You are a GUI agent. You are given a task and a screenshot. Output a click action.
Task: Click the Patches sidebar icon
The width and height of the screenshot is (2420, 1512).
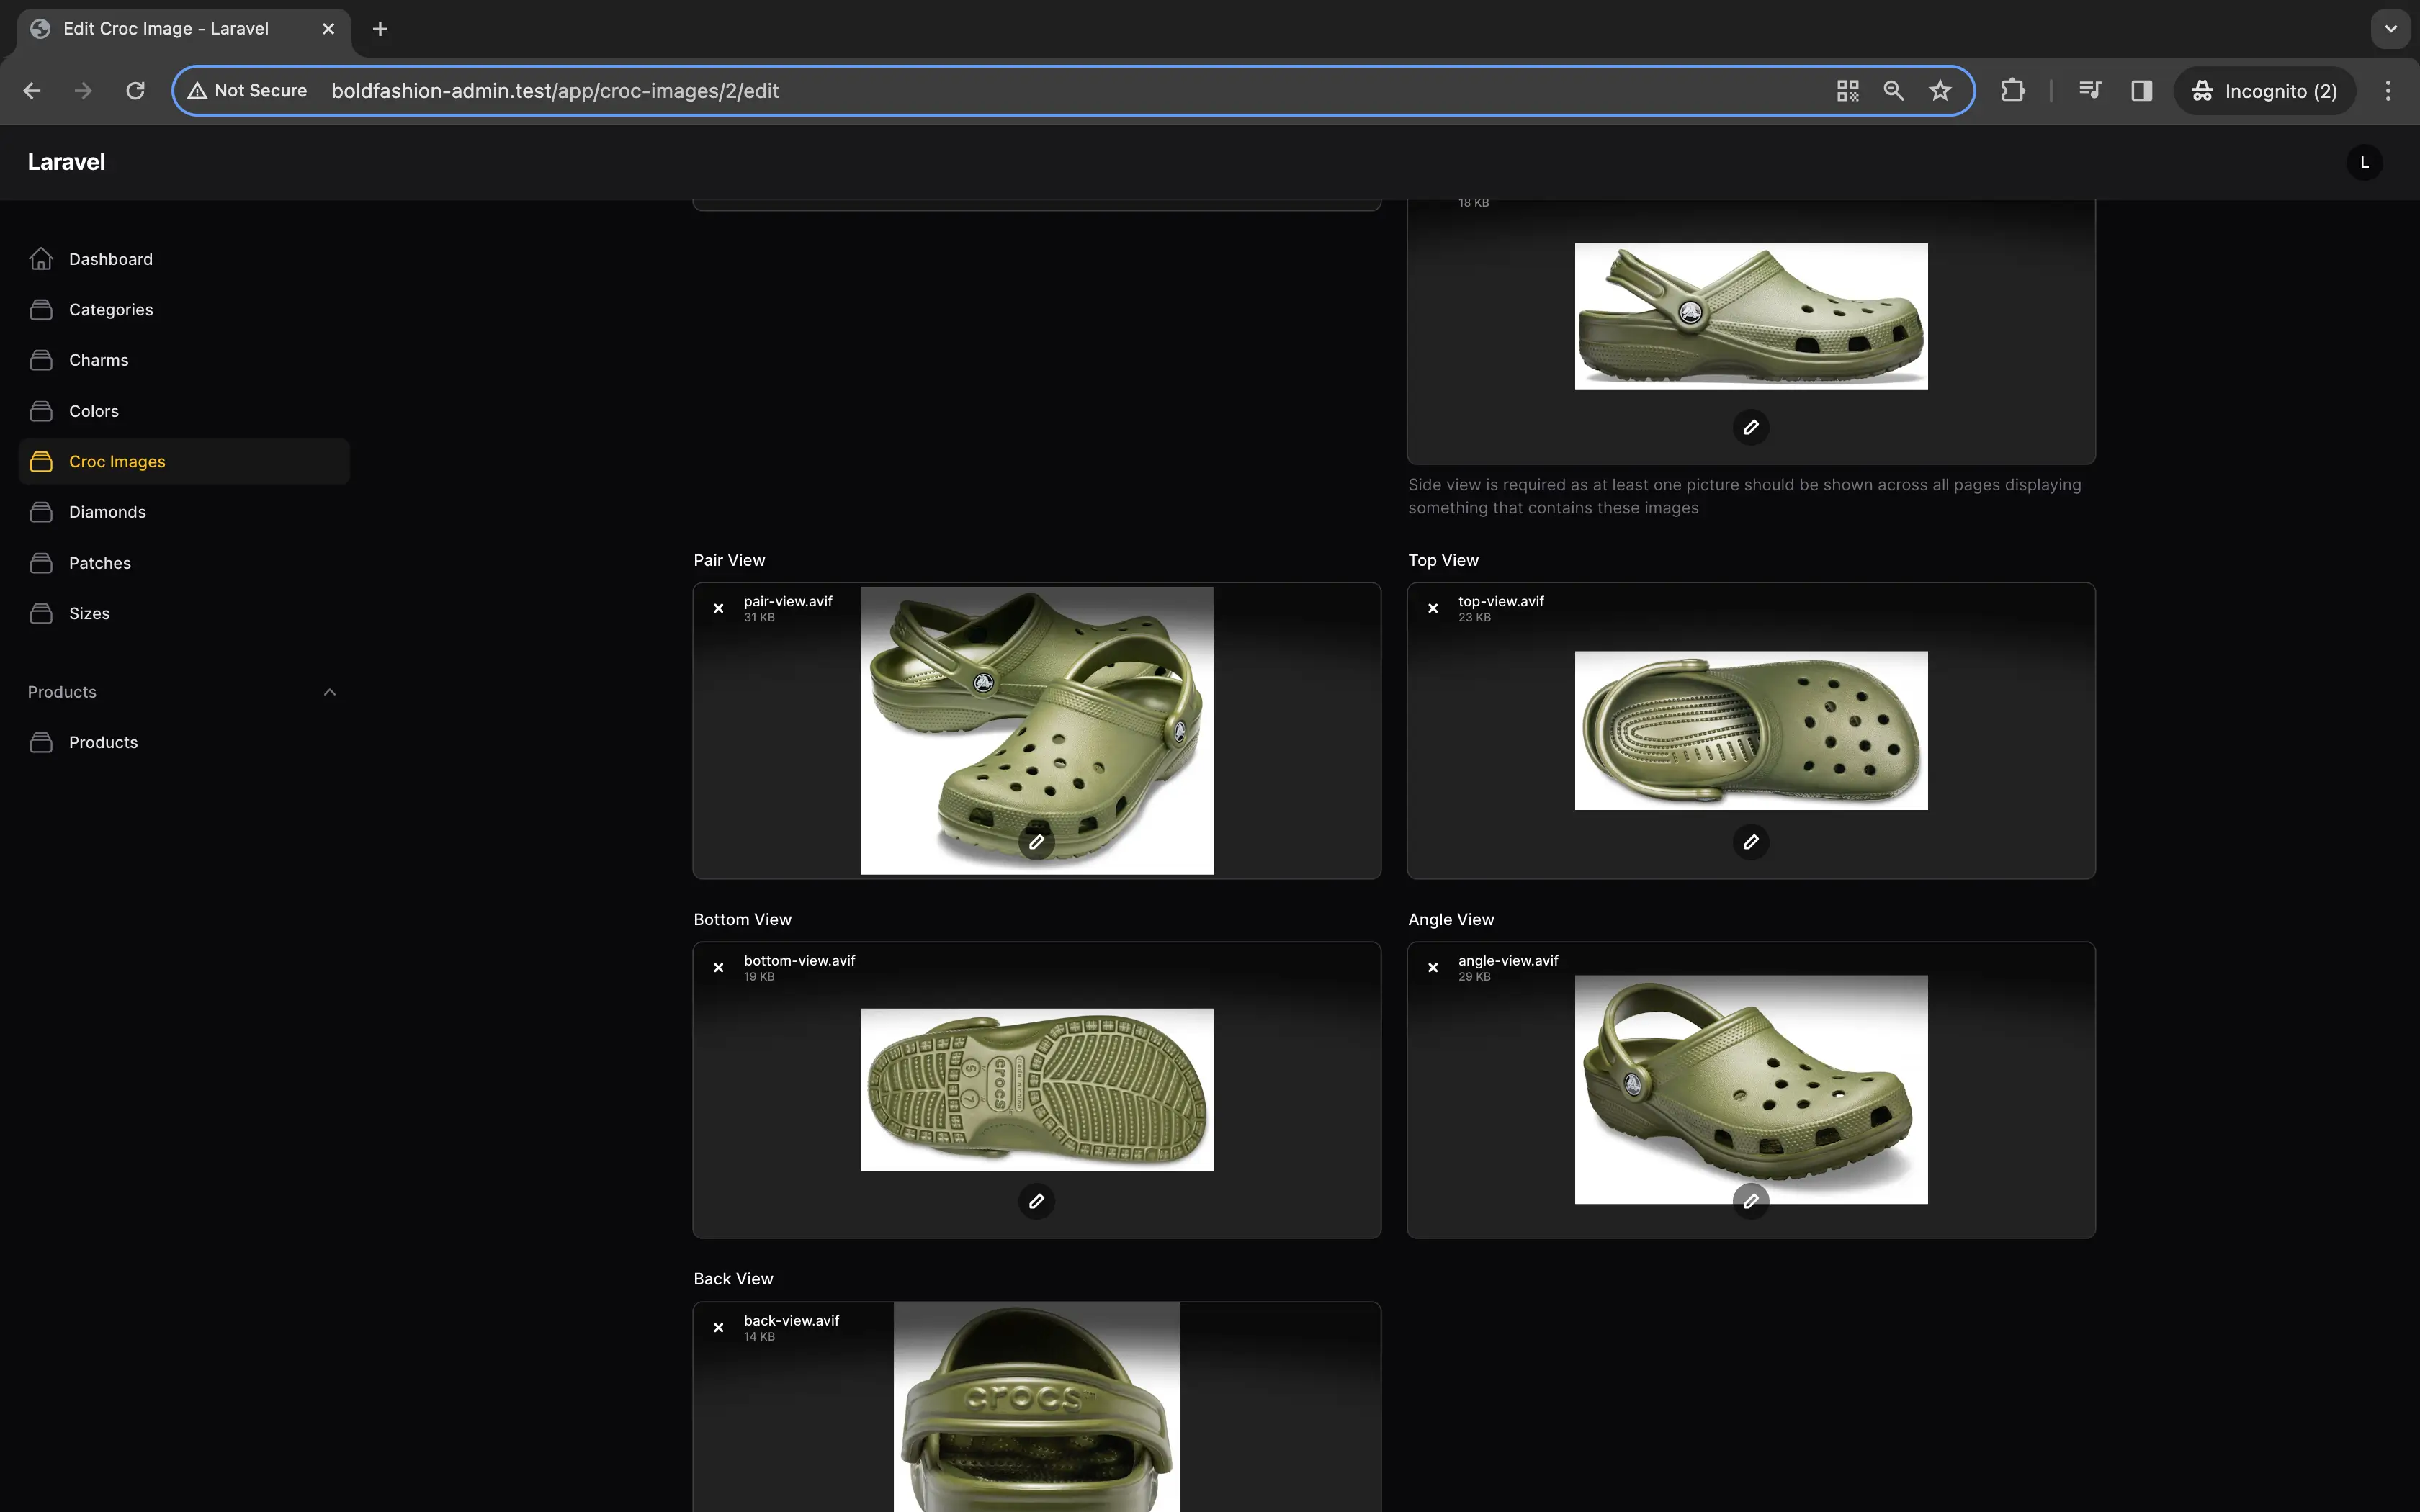pos(41,563)
